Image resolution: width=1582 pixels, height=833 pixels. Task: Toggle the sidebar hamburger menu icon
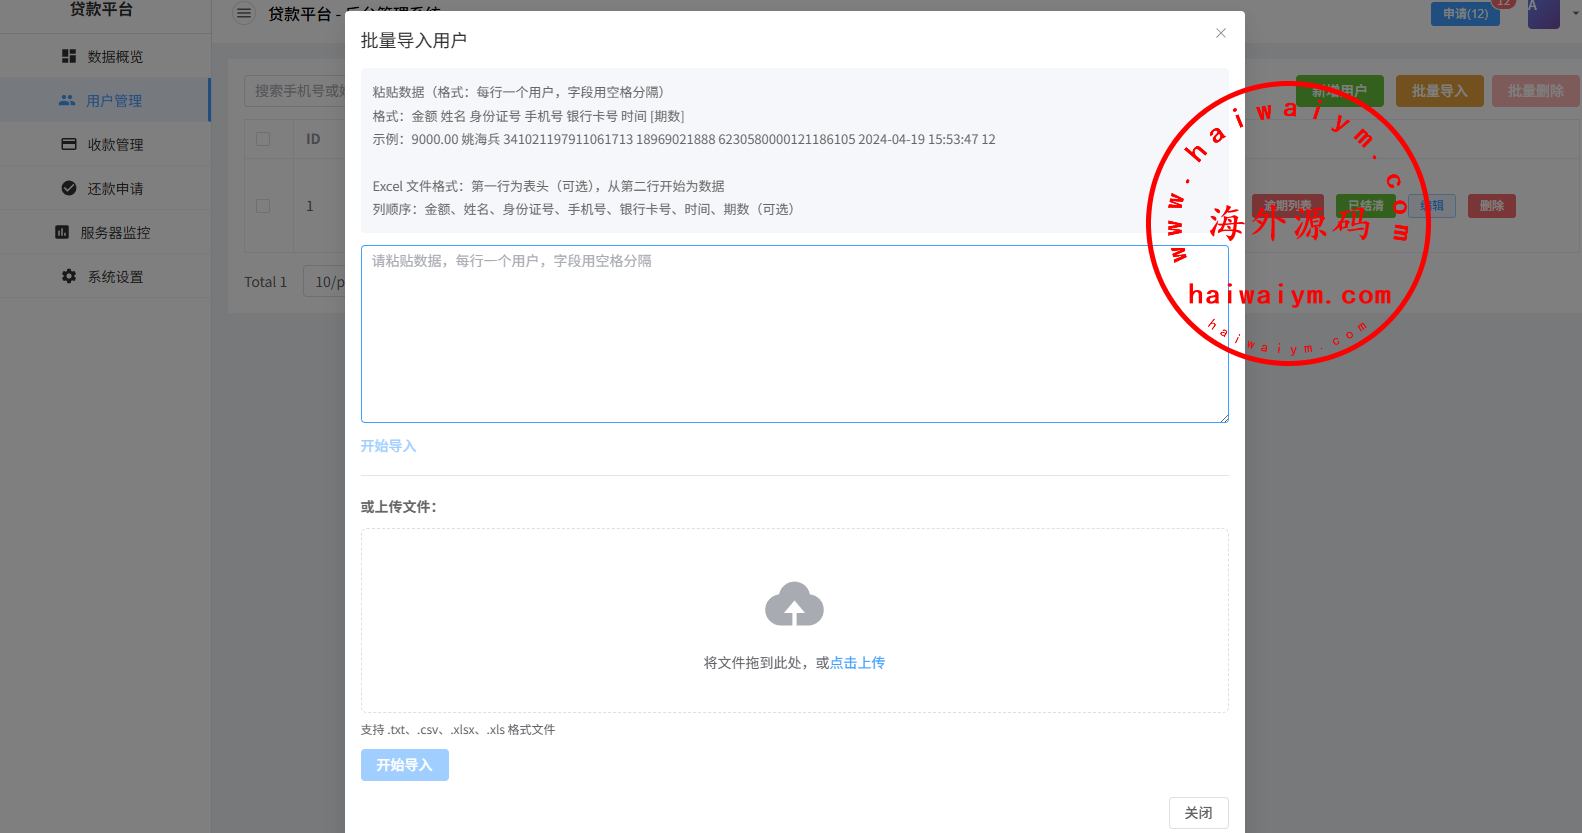click(244, 14)
